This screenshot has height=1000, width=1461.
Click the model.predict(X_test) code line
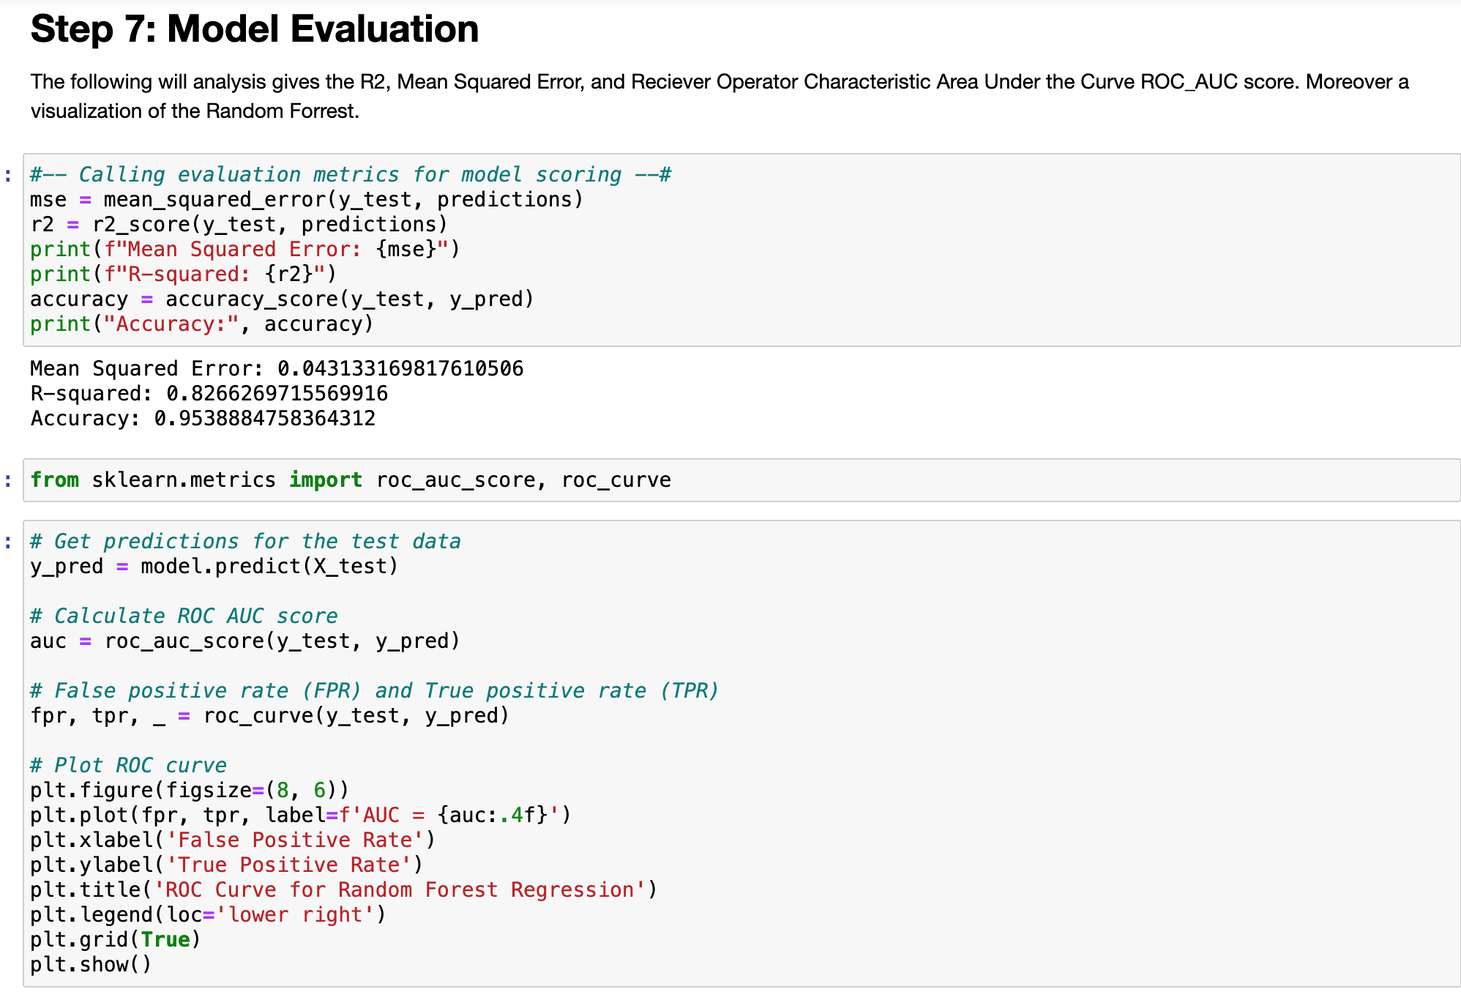click(214, 566)
